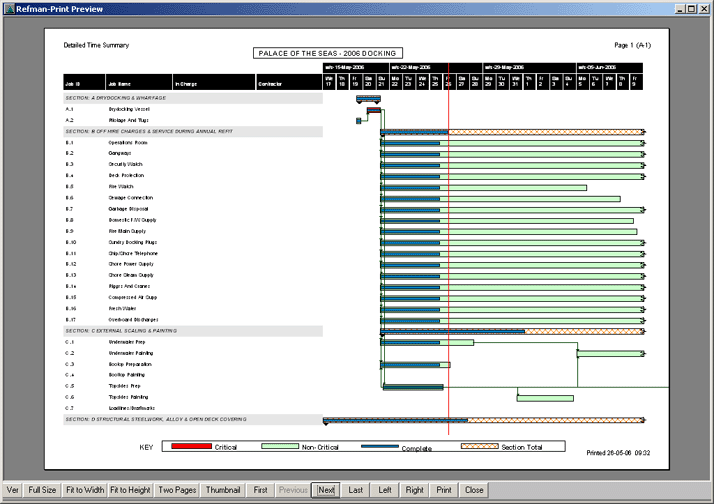
Task: Go to the Next page
Action: click(x=325, y=490)
